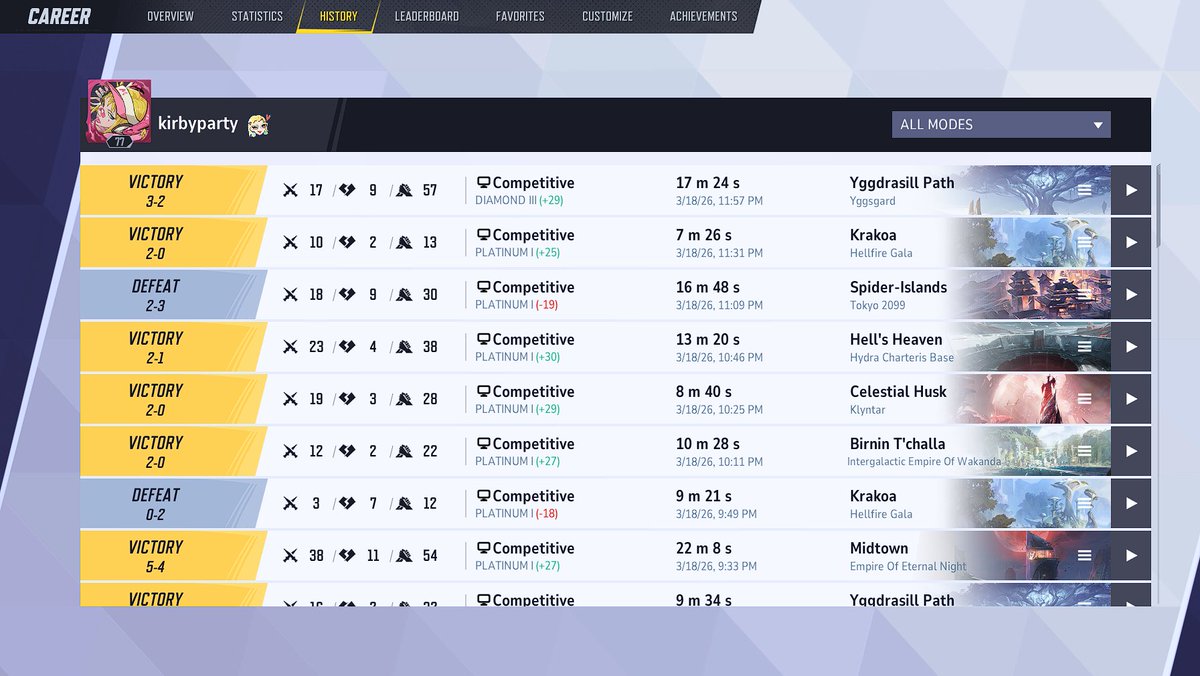The image size is (1200, 676).
Task: Click the Tokyo 2099 subtitle
Action: pos(878,305)
